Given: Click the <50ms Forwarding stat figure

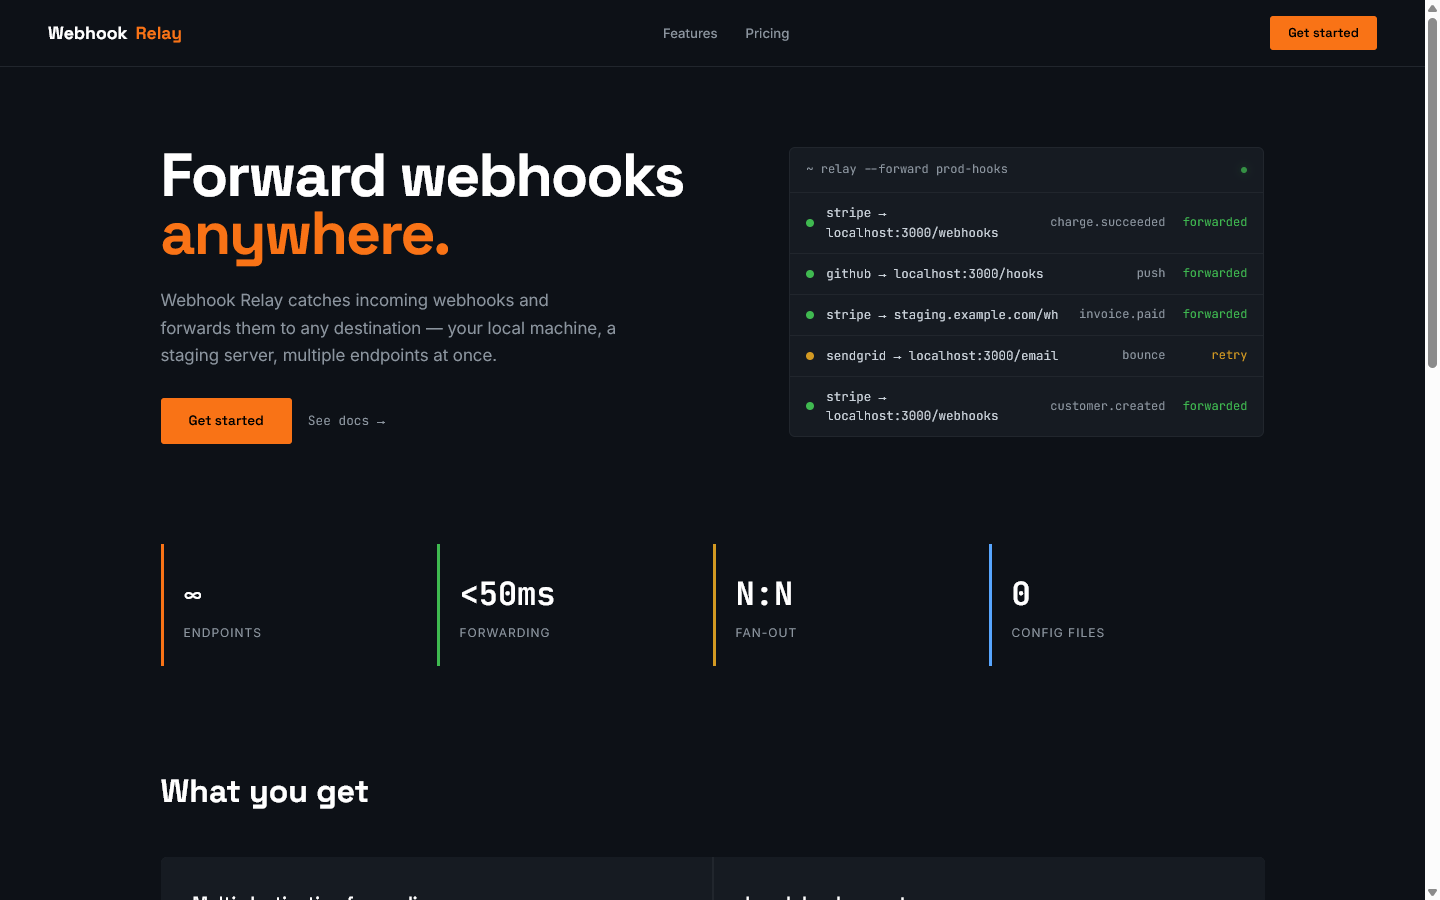Looking at the screenshot, I should (x=506, y=593).
